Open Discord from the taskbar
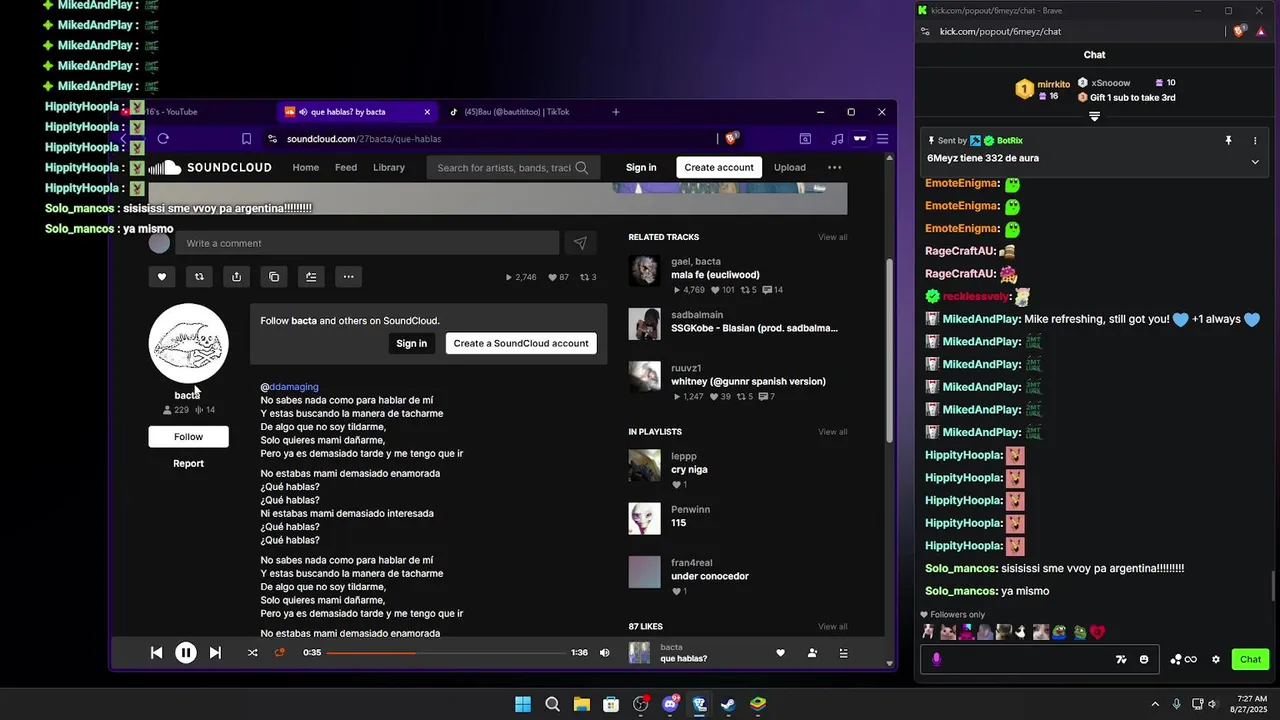This screenshot has height=720, width=1280. [x=670, y=704]
